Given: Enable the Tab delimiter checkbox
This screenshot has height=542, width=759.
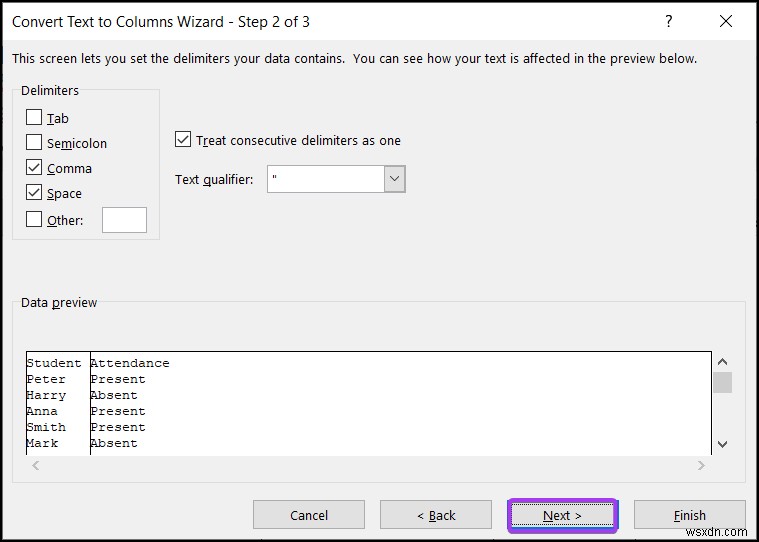Looking at the screenshot, I should pyautogui.click(x=34, y=118).
